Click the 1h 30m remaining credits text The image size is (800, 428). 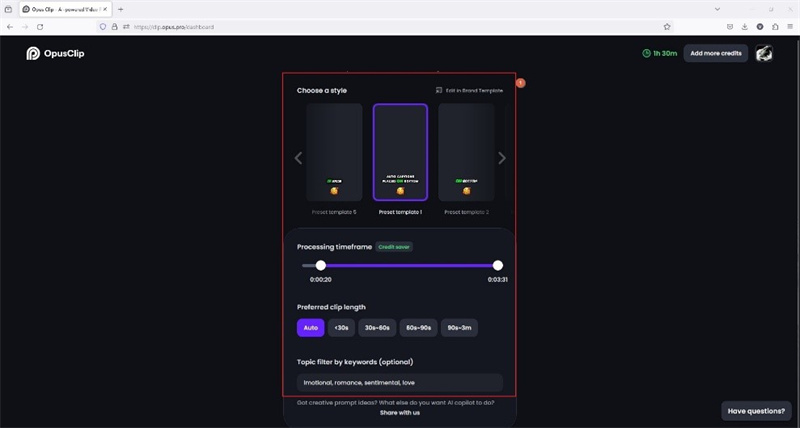pyautogui.click(x=665, y=54)
